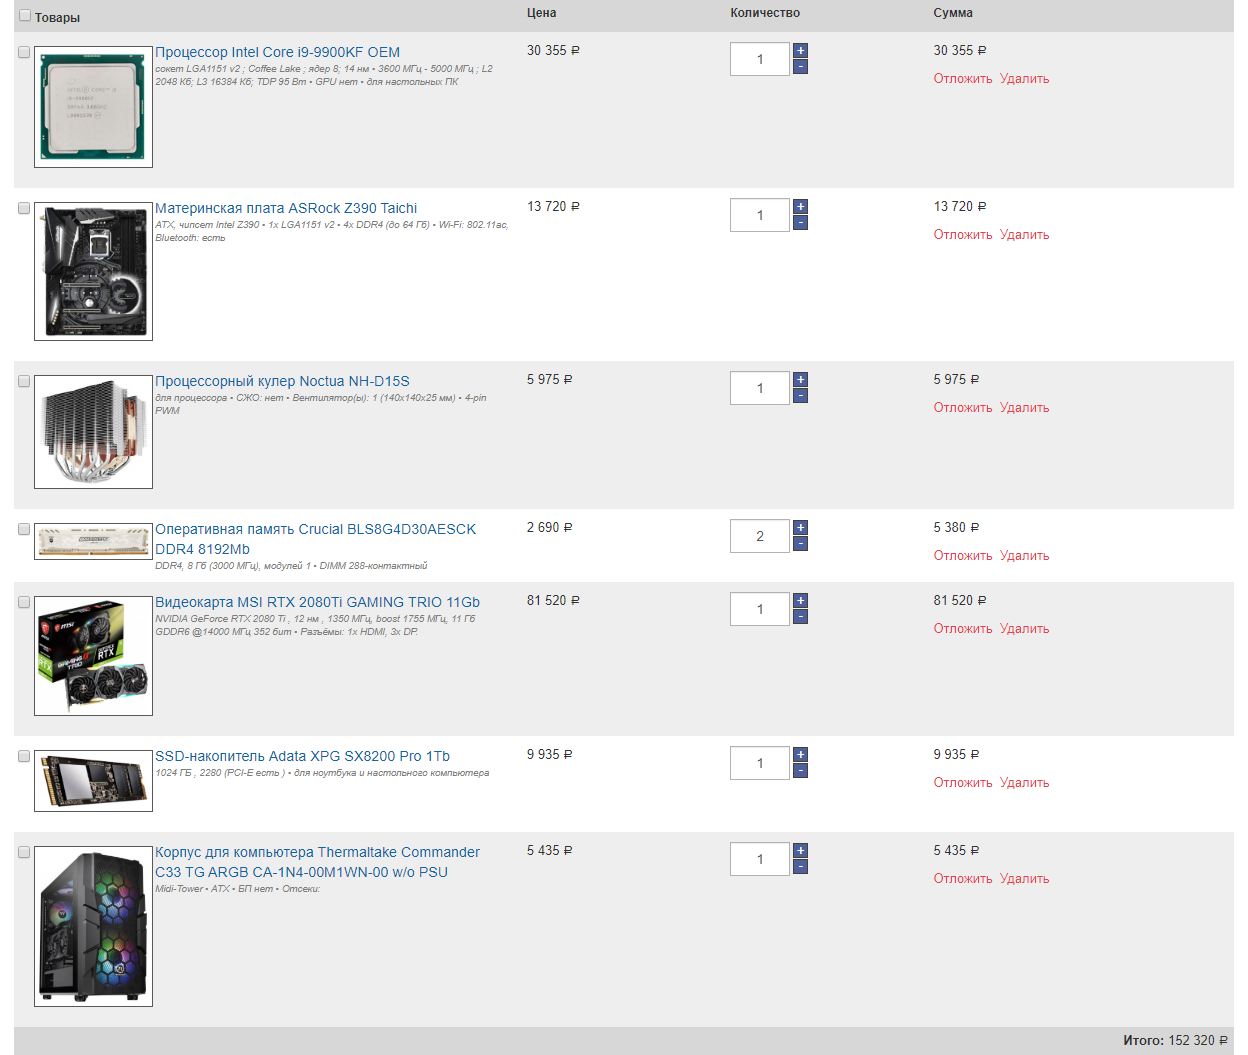Decrease quantity of Adata XPG SX8200 SSD
The height and width of the screenshot is (1055, 1248).
click(800, 771)
